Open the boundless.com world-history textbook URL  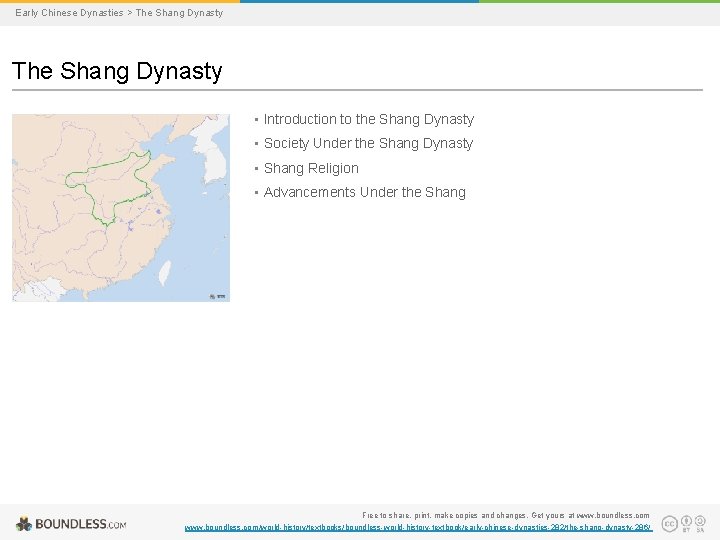418,528
